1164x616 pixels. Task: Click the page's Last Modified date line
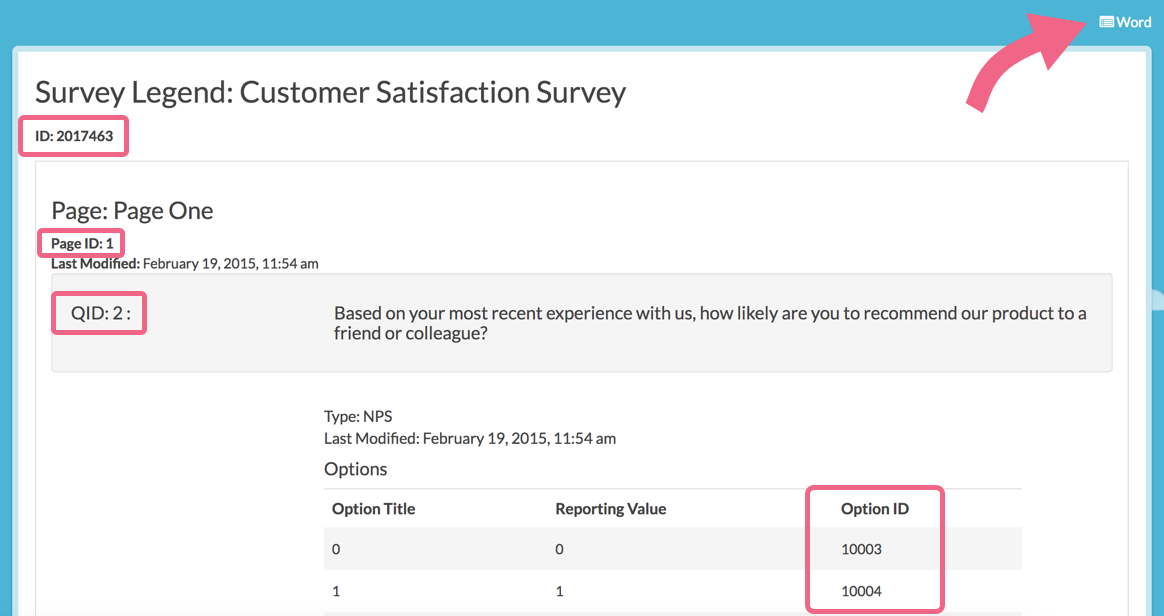(x=185, y=264)
